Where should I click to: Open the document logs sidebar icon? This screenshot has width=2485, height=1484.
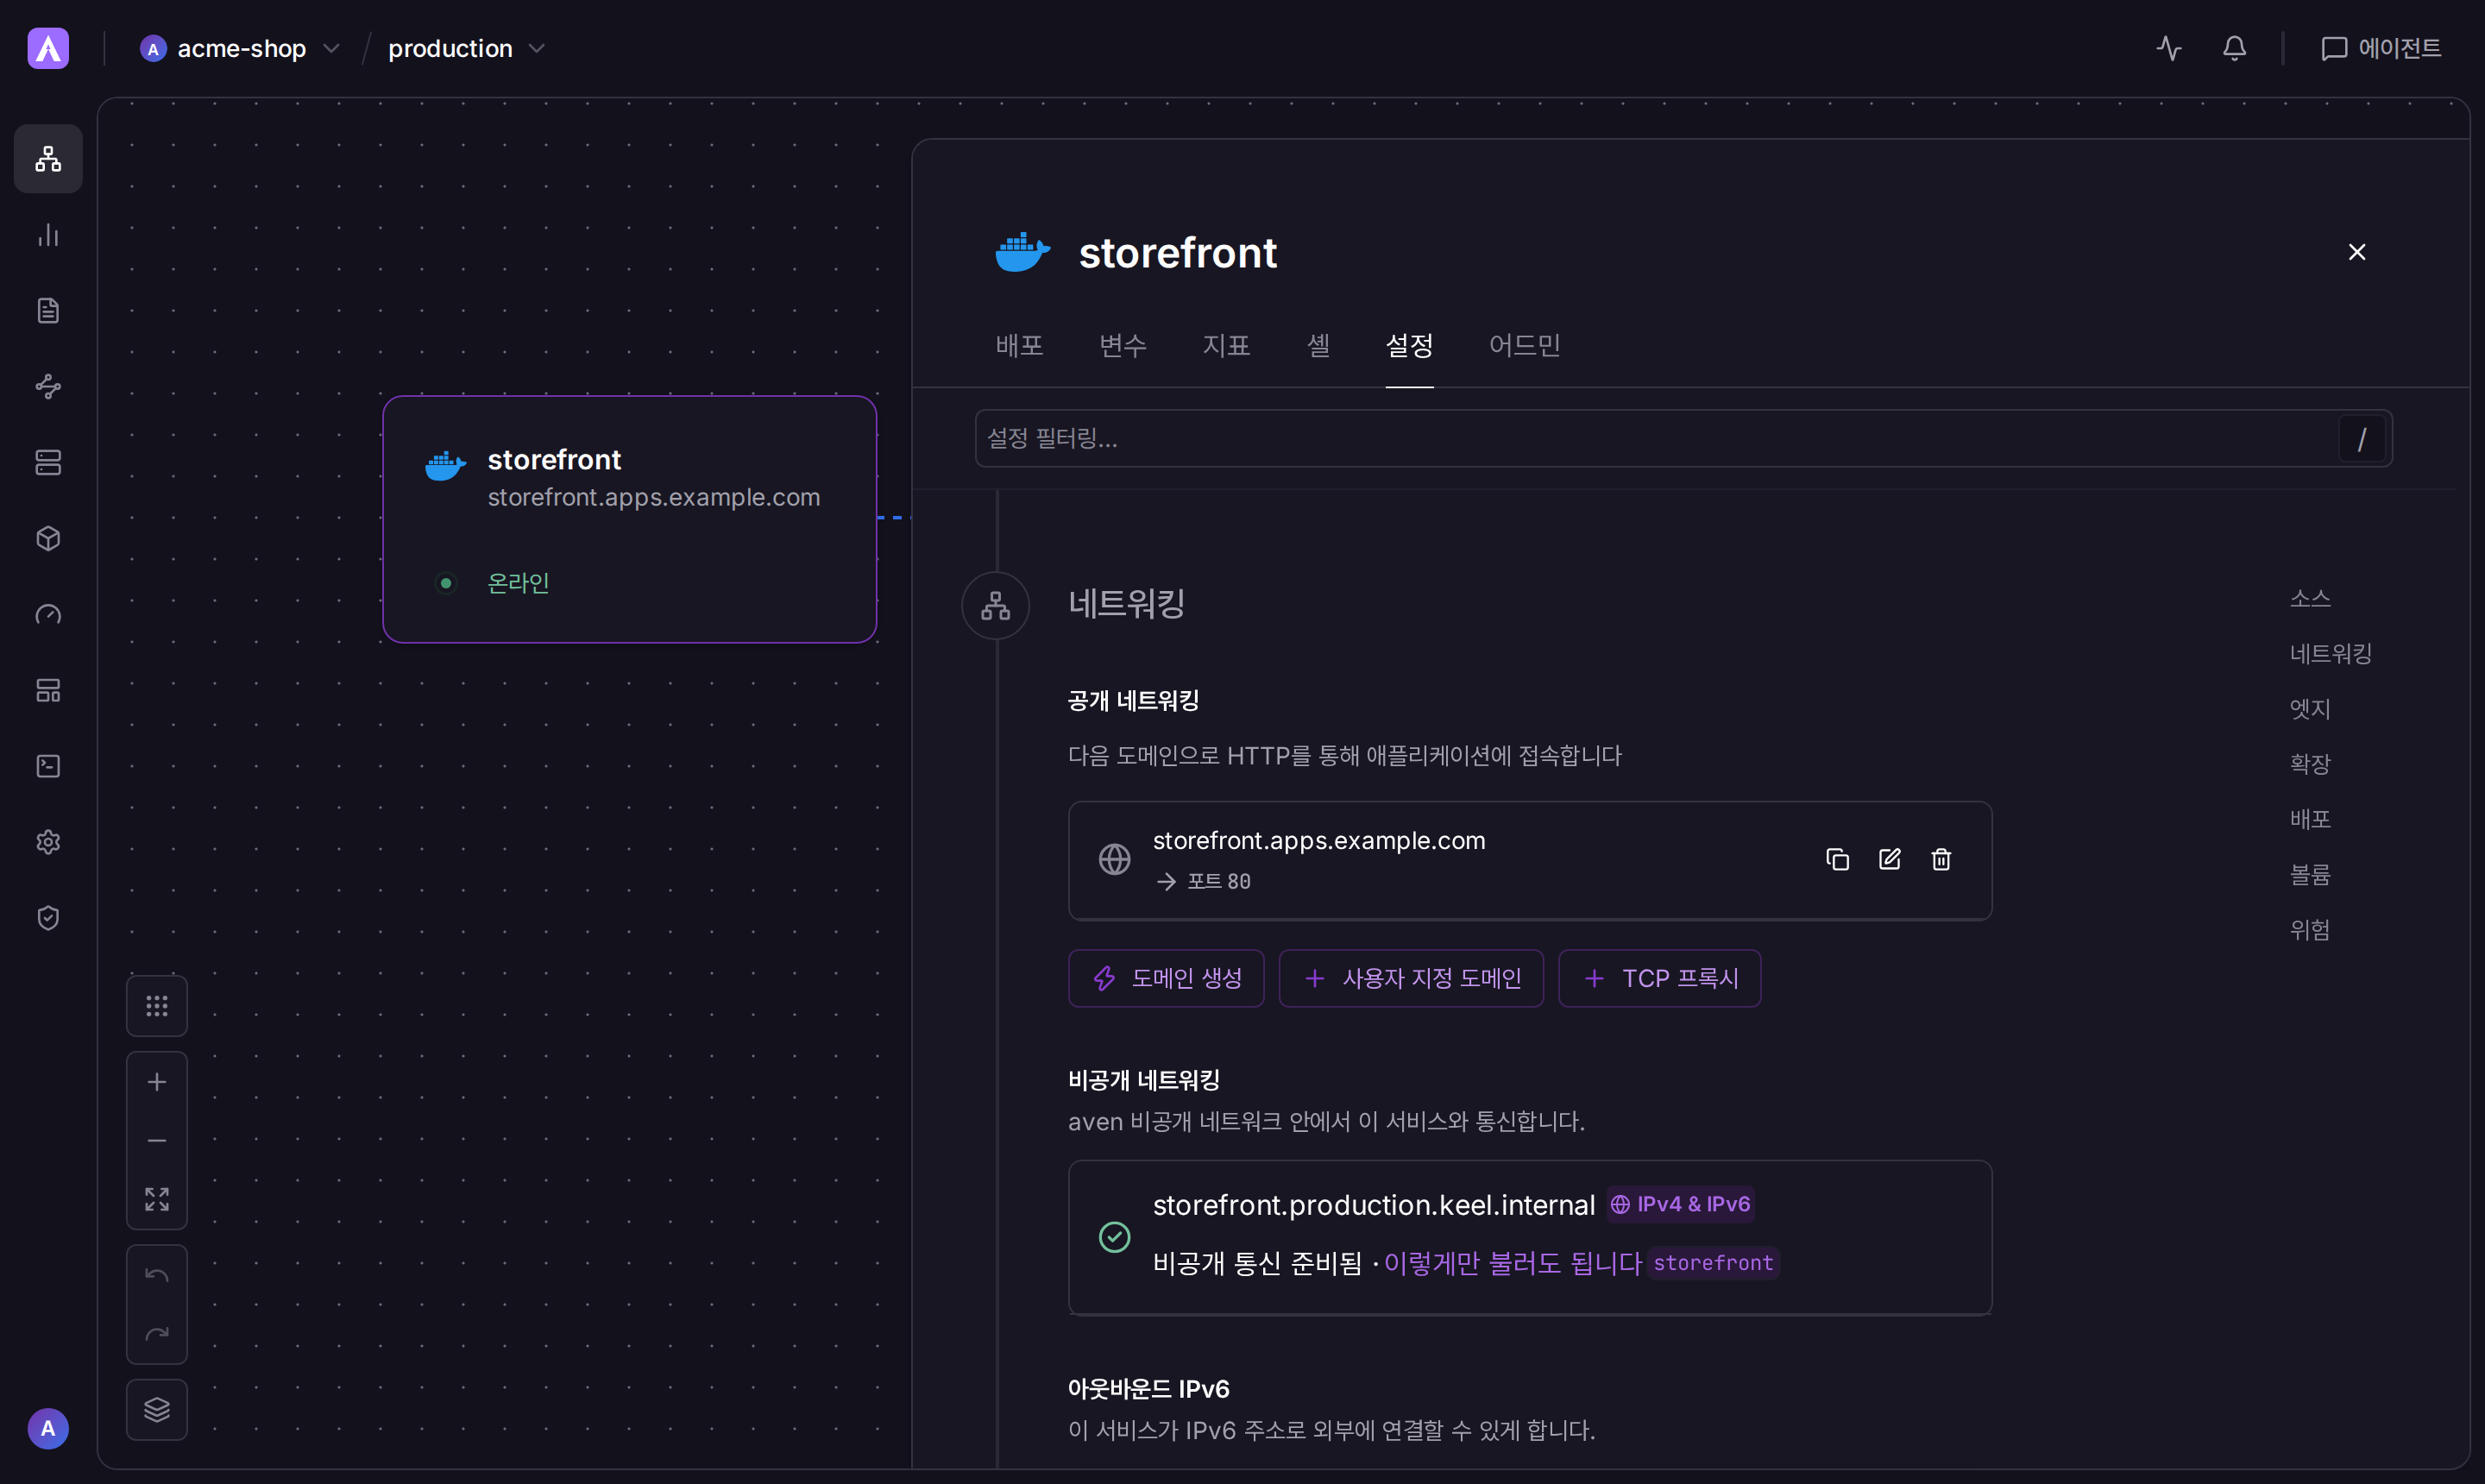coord(48,310)
